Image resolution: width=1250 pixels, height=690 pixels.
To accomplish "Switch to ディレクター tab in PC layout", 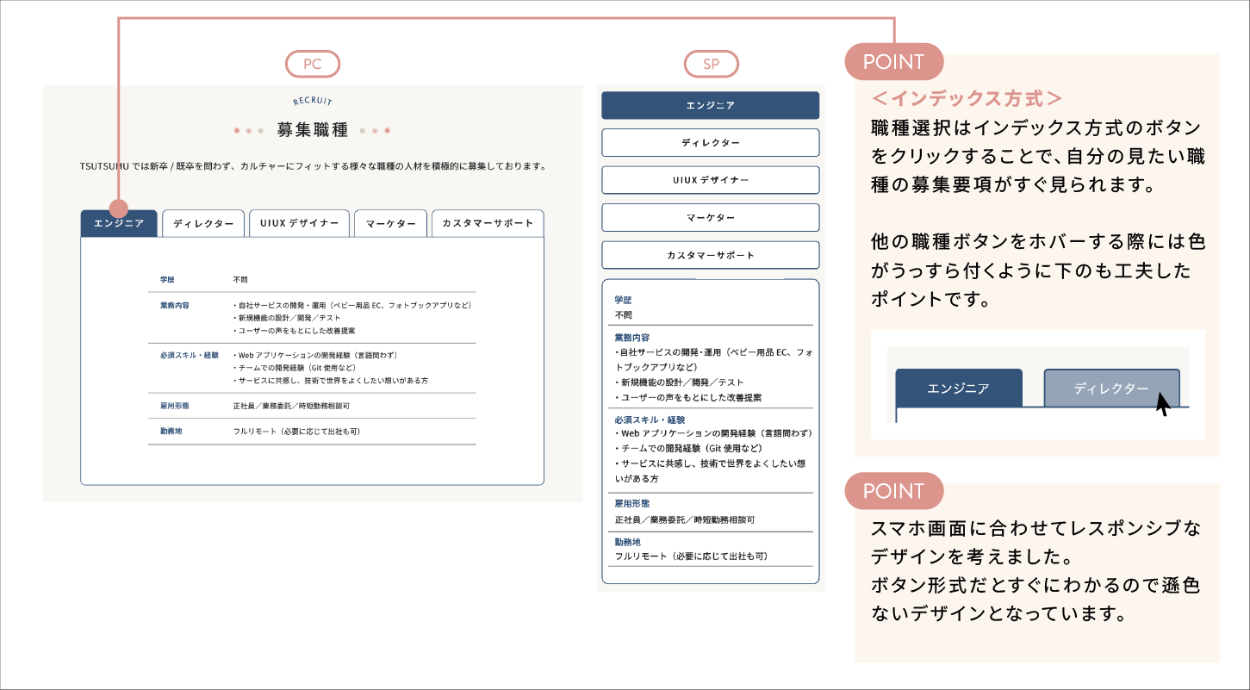I will pos(203,224).
